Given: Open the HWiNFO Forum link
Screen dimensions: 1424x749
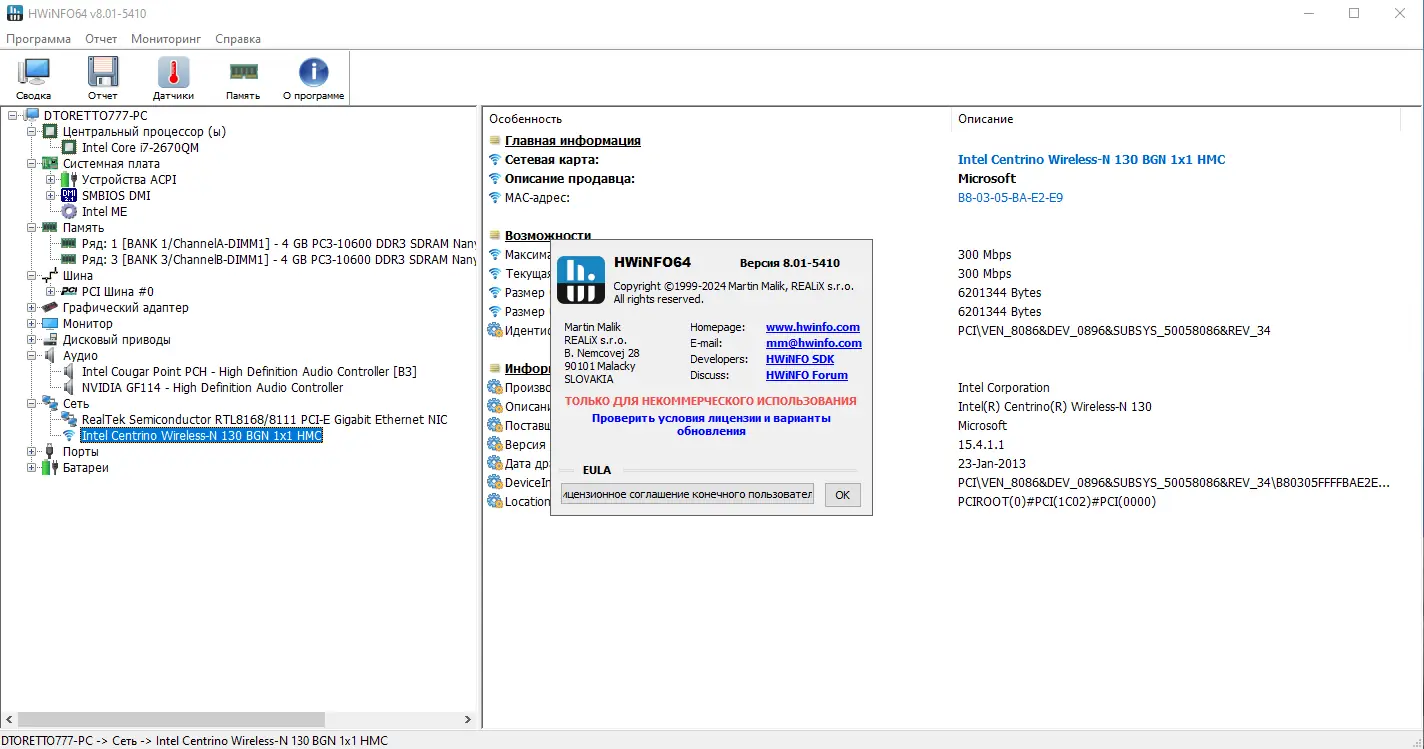Looking at the screenshot, I should click(807, 375).
